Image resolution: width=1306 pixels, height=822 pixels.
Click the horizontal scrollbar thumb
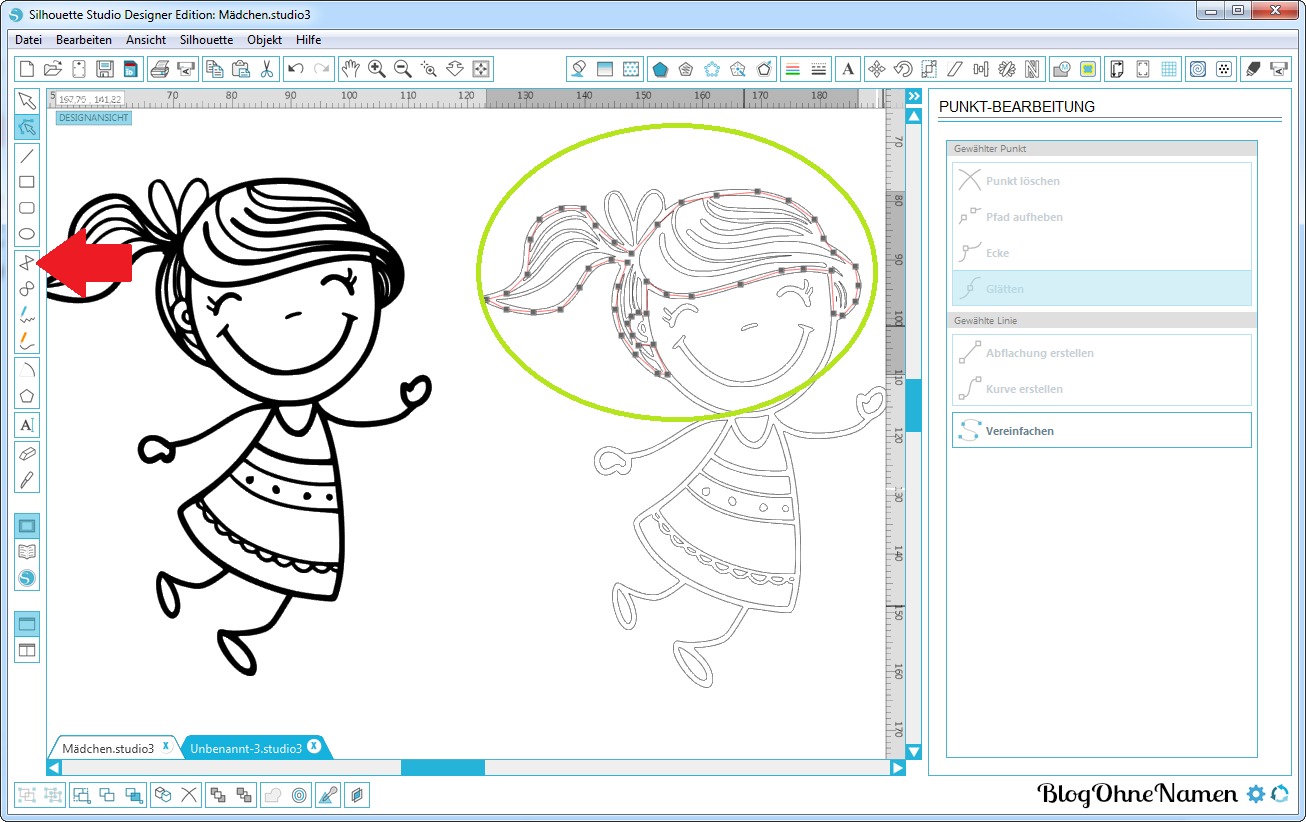(442, 768)
